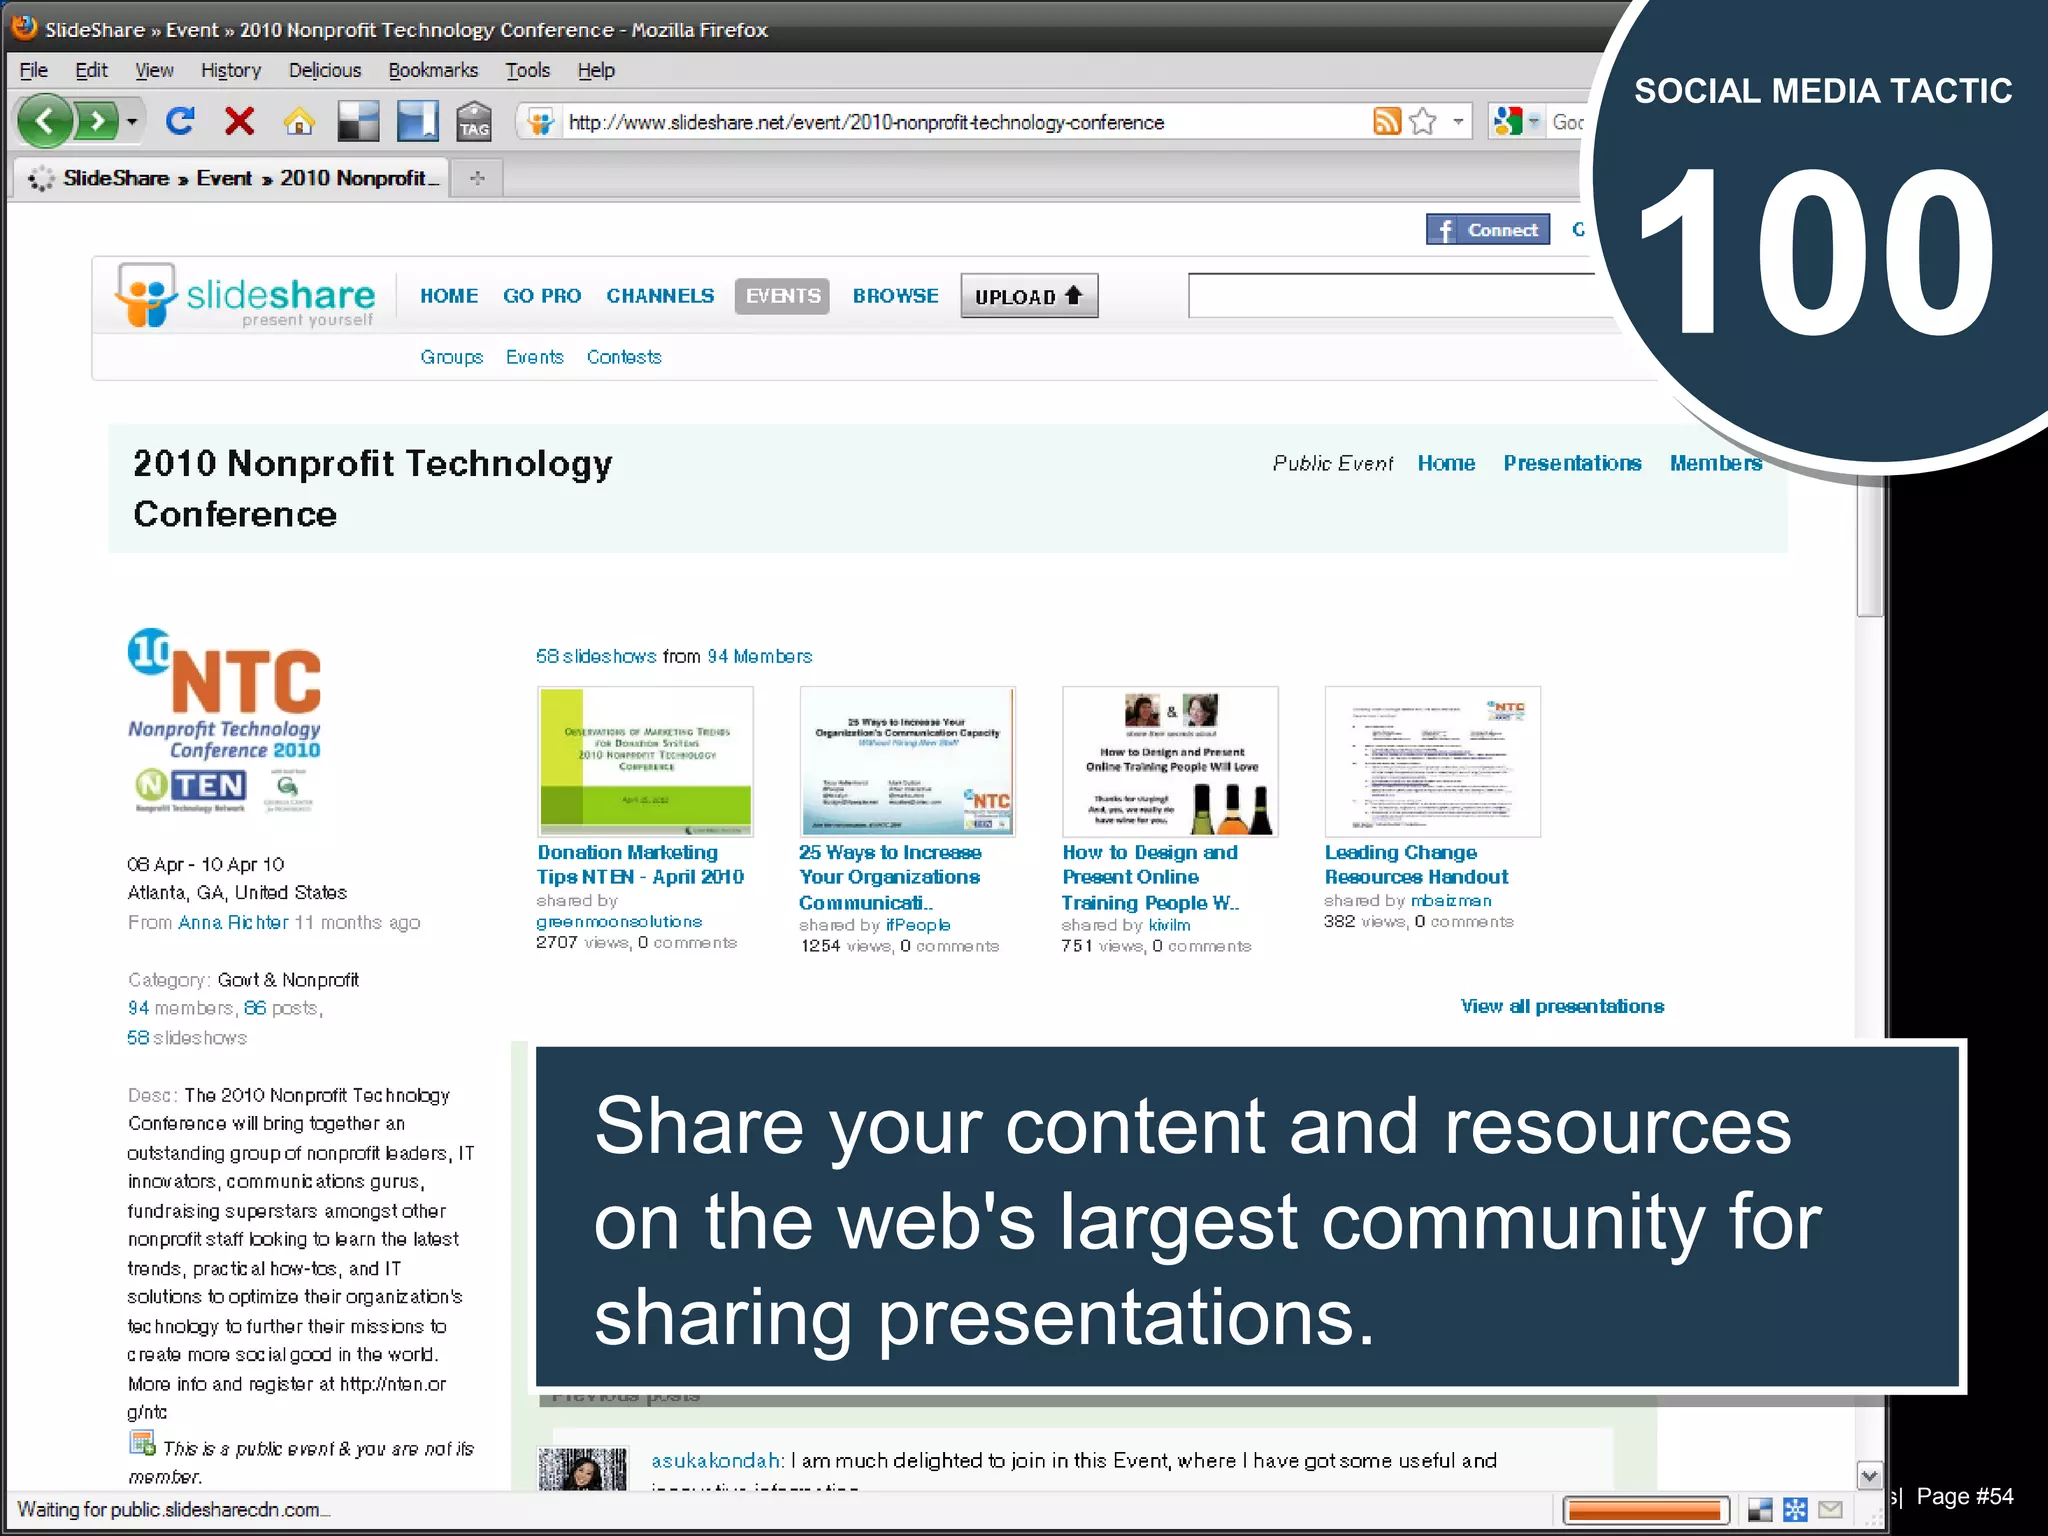This screenshot has height=1536, width=2048.
Task: Open the back/forward history dropdown arrow
Action: click(131, 123)
